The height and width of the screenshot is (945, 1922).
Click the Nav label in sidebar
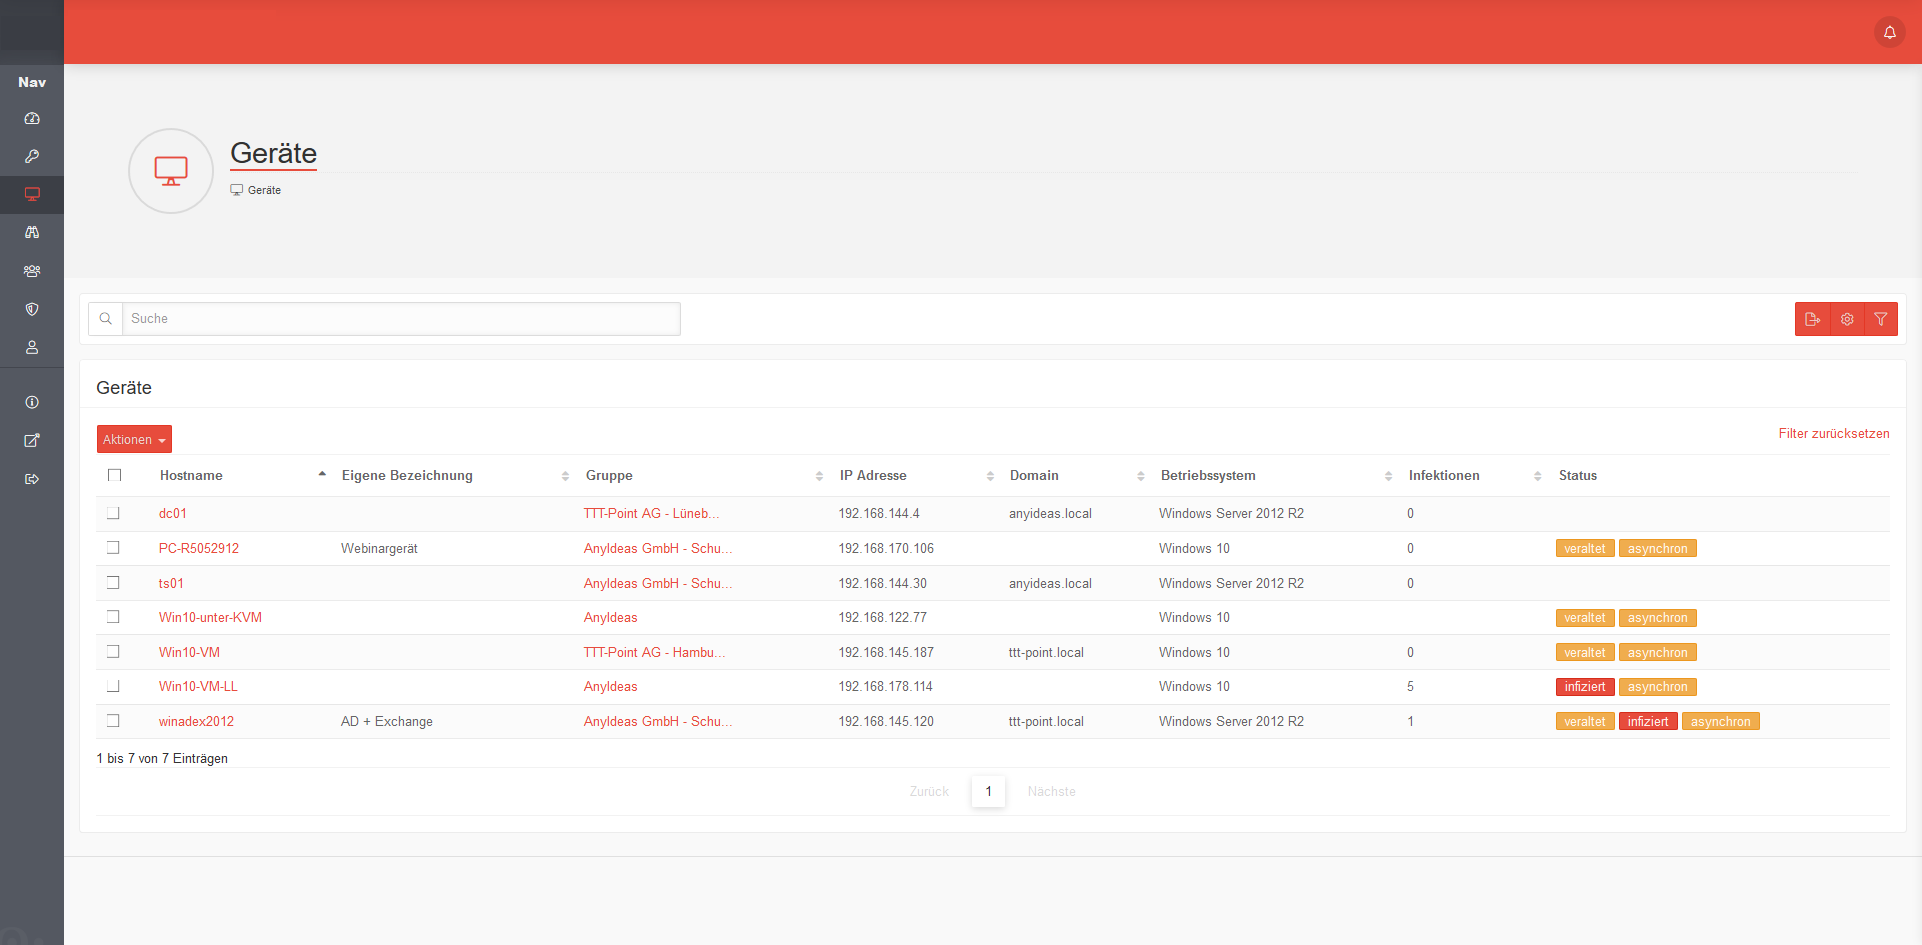32,82
